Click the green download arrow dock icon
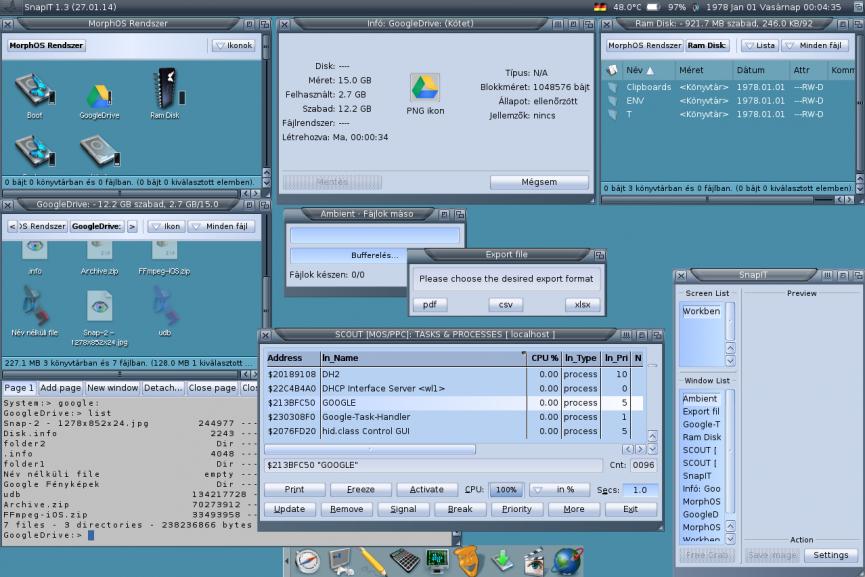The width and height of the screenshot is (865, 577). pyautogui.click(x=501, y=561)
